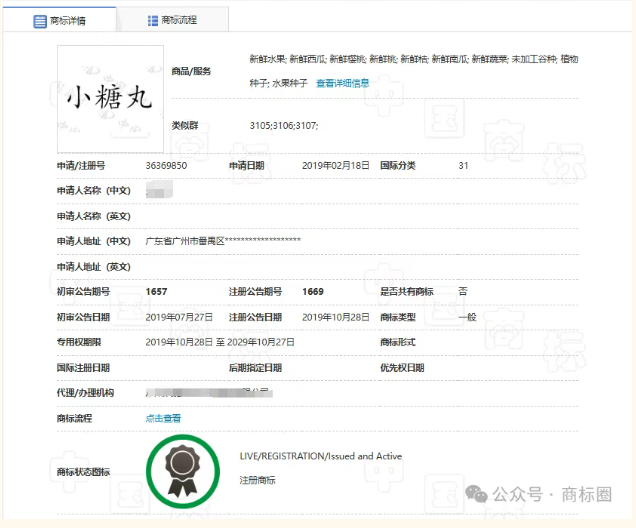Click 点击查看 next to 商标流程

[x=164, y=418]
